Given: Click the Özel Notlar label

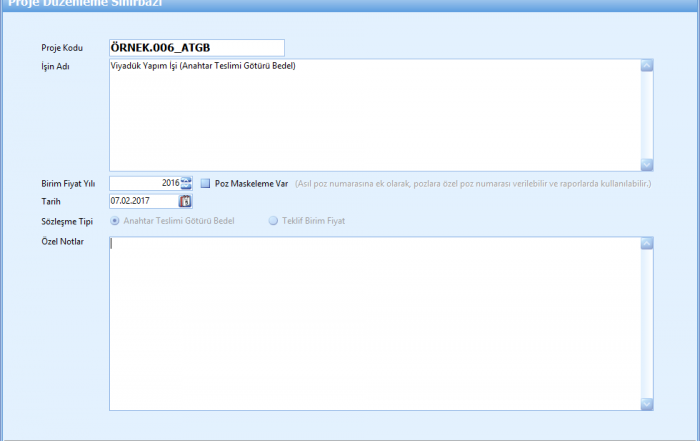Looking at the screenshot, I should pos(62,242).
